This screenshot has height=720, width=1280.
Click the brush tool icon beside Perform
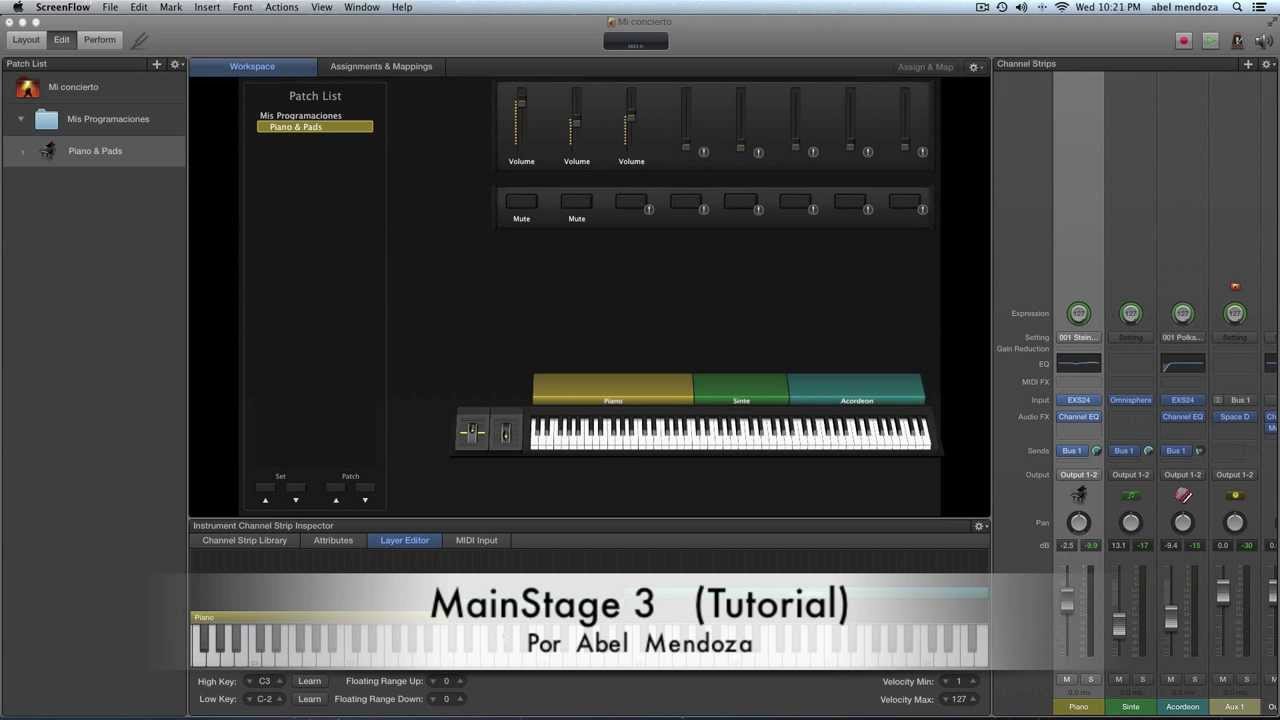coord(140,41)
